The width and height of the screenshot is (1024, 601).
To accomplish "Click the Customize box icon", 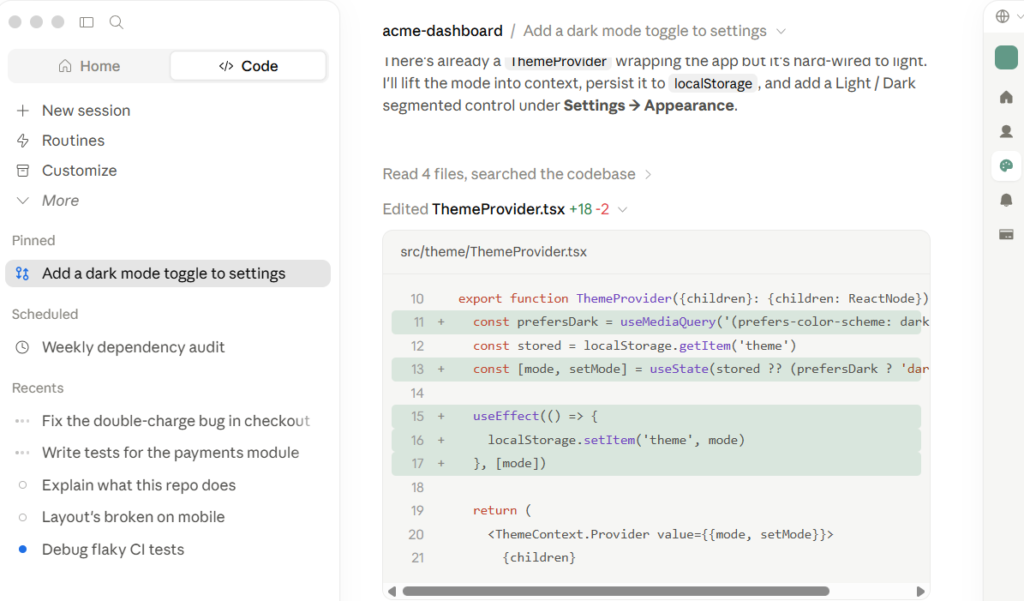I will click(23, 171).
